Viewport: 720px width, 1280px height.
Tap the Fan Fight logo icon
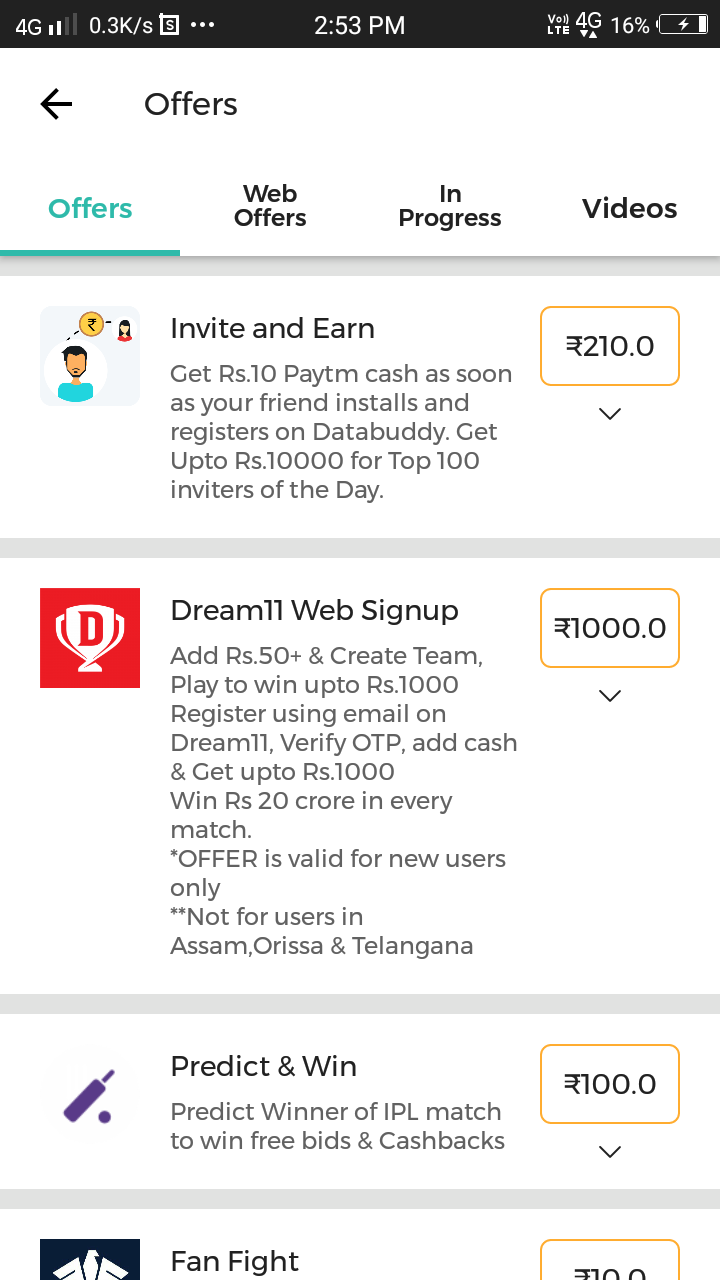click(x=90, y=1260)
